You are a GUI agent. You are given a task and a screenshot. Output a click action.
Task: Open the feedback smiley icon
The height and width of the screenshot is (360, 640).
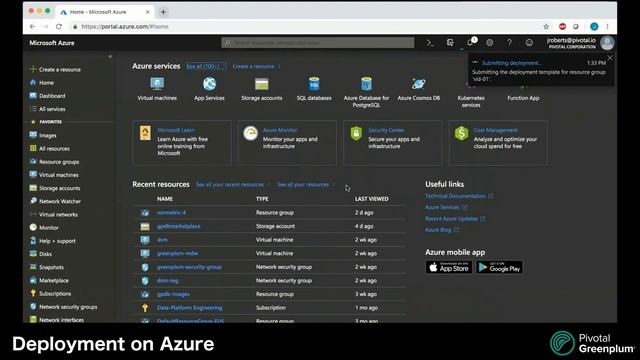point(529,42)
